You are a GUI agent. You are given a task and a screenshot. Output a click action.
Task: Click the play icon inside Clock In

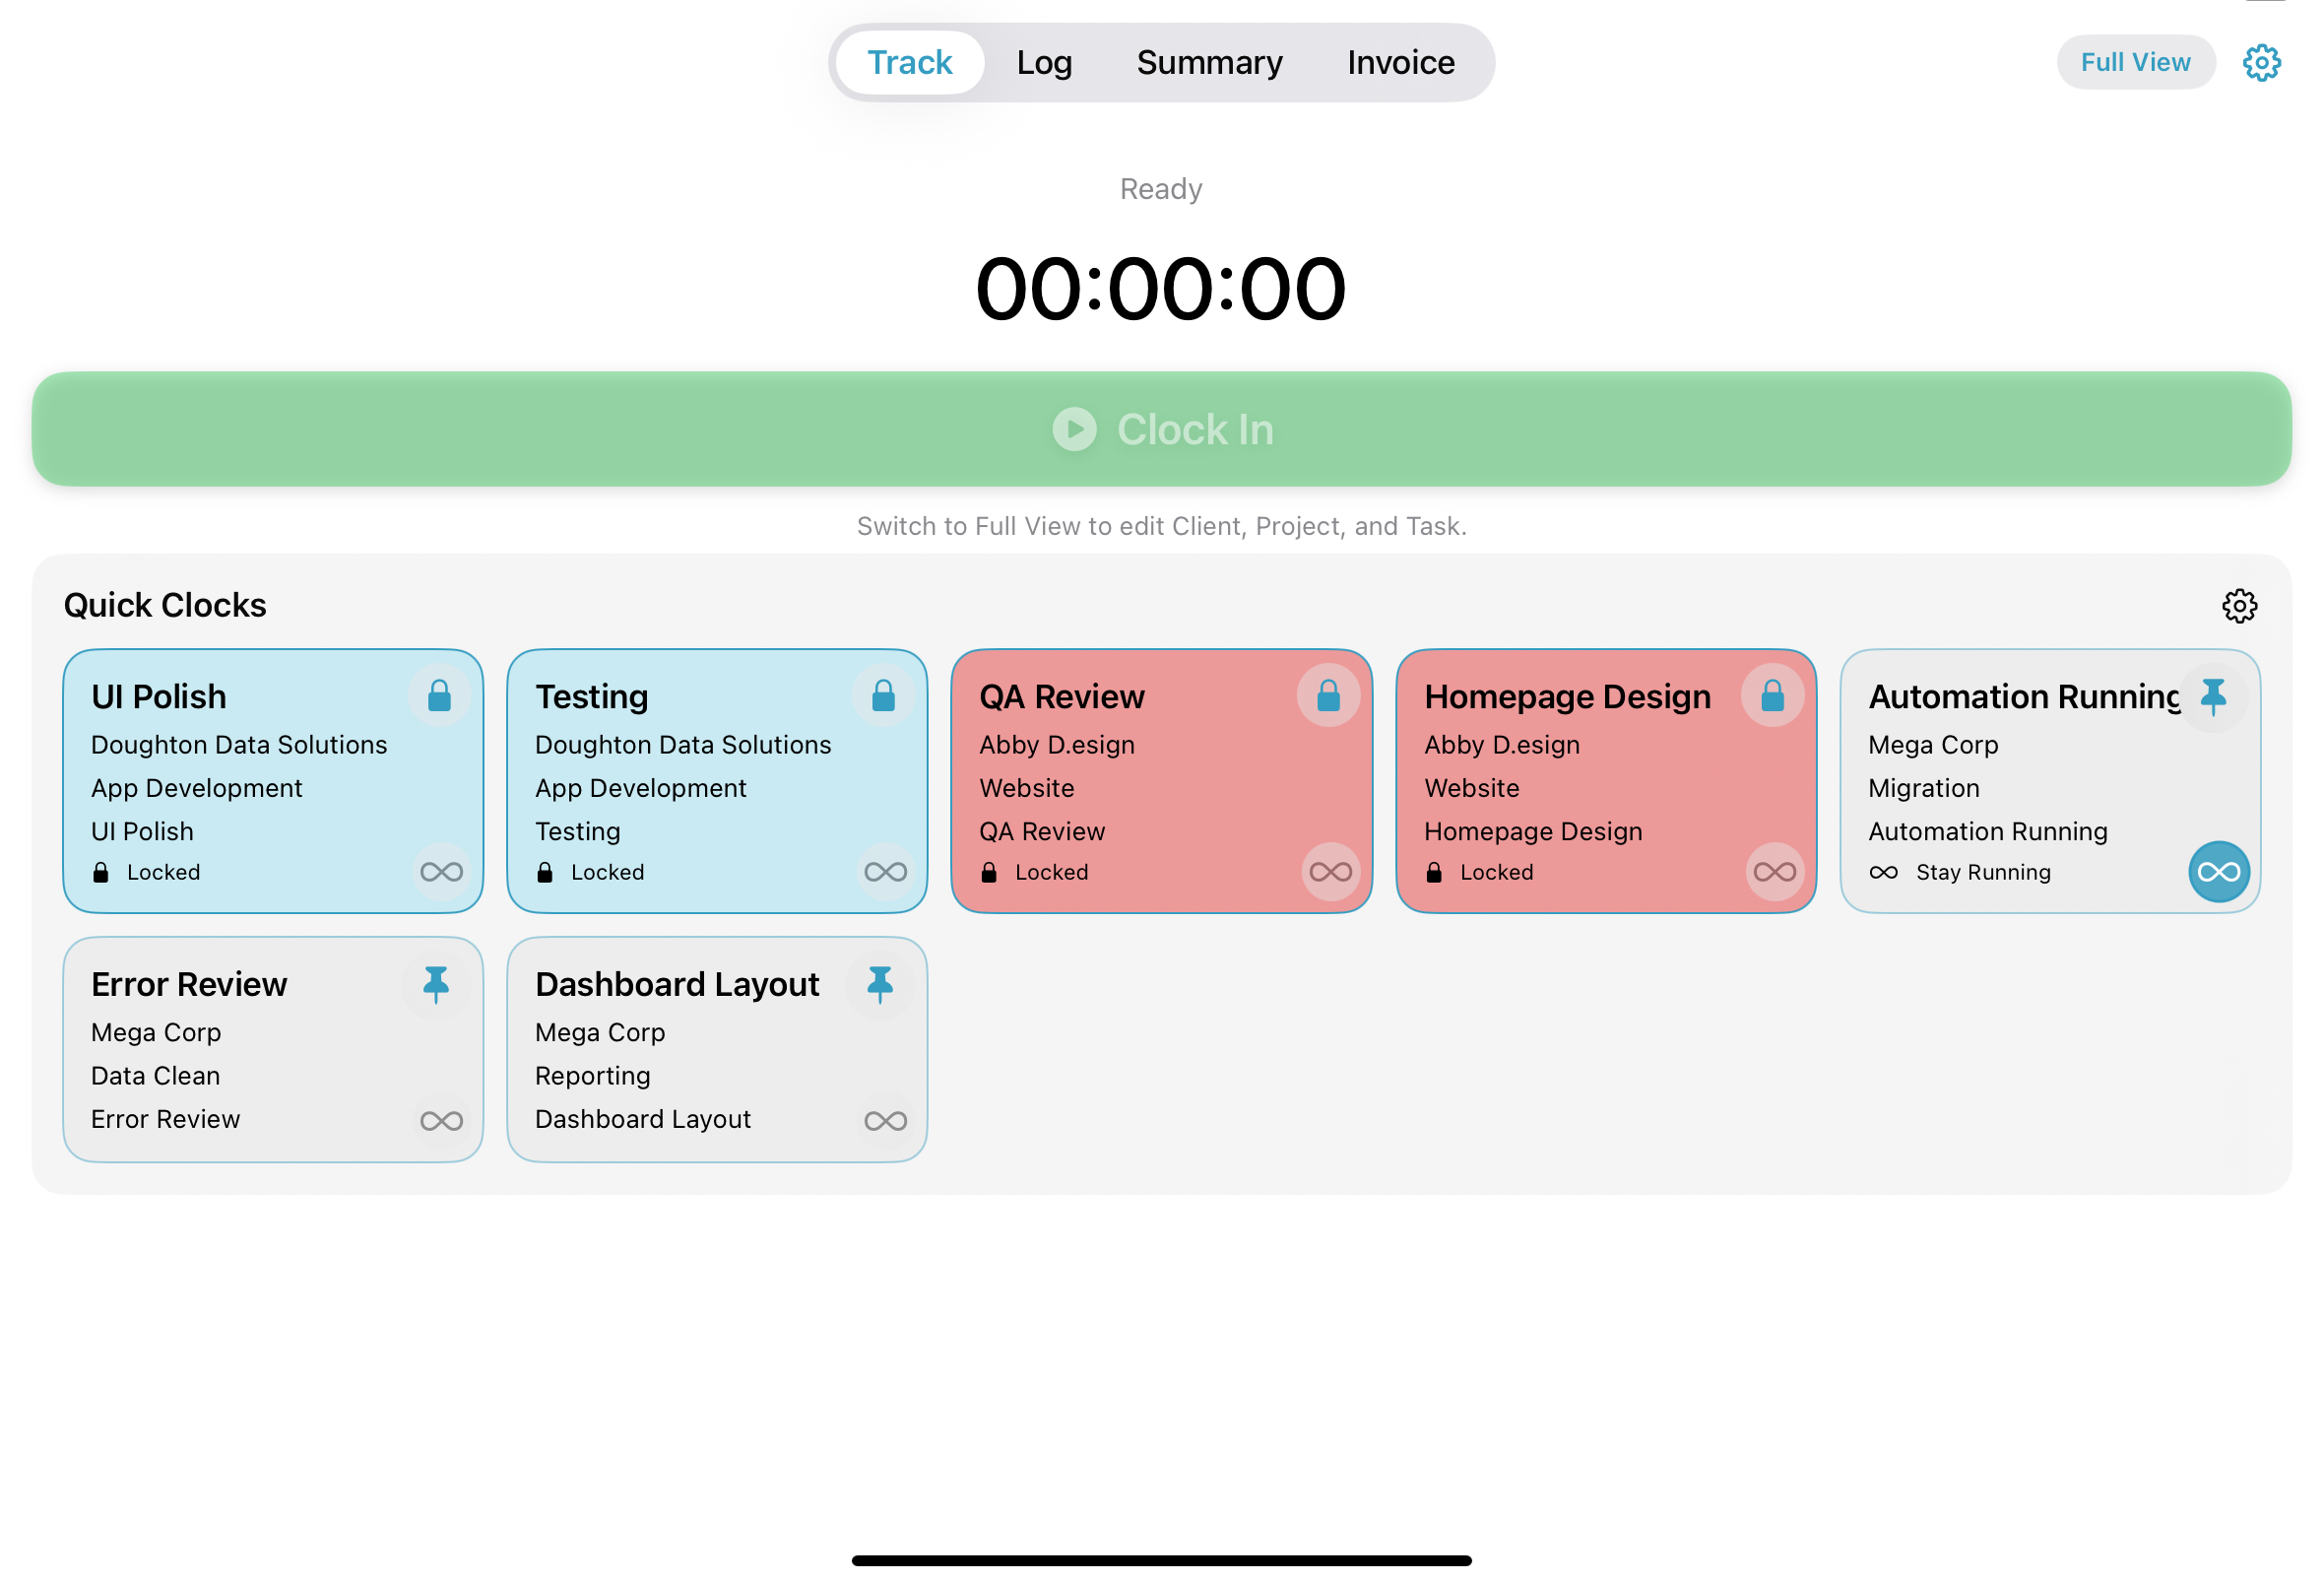tap(1075, 429)
